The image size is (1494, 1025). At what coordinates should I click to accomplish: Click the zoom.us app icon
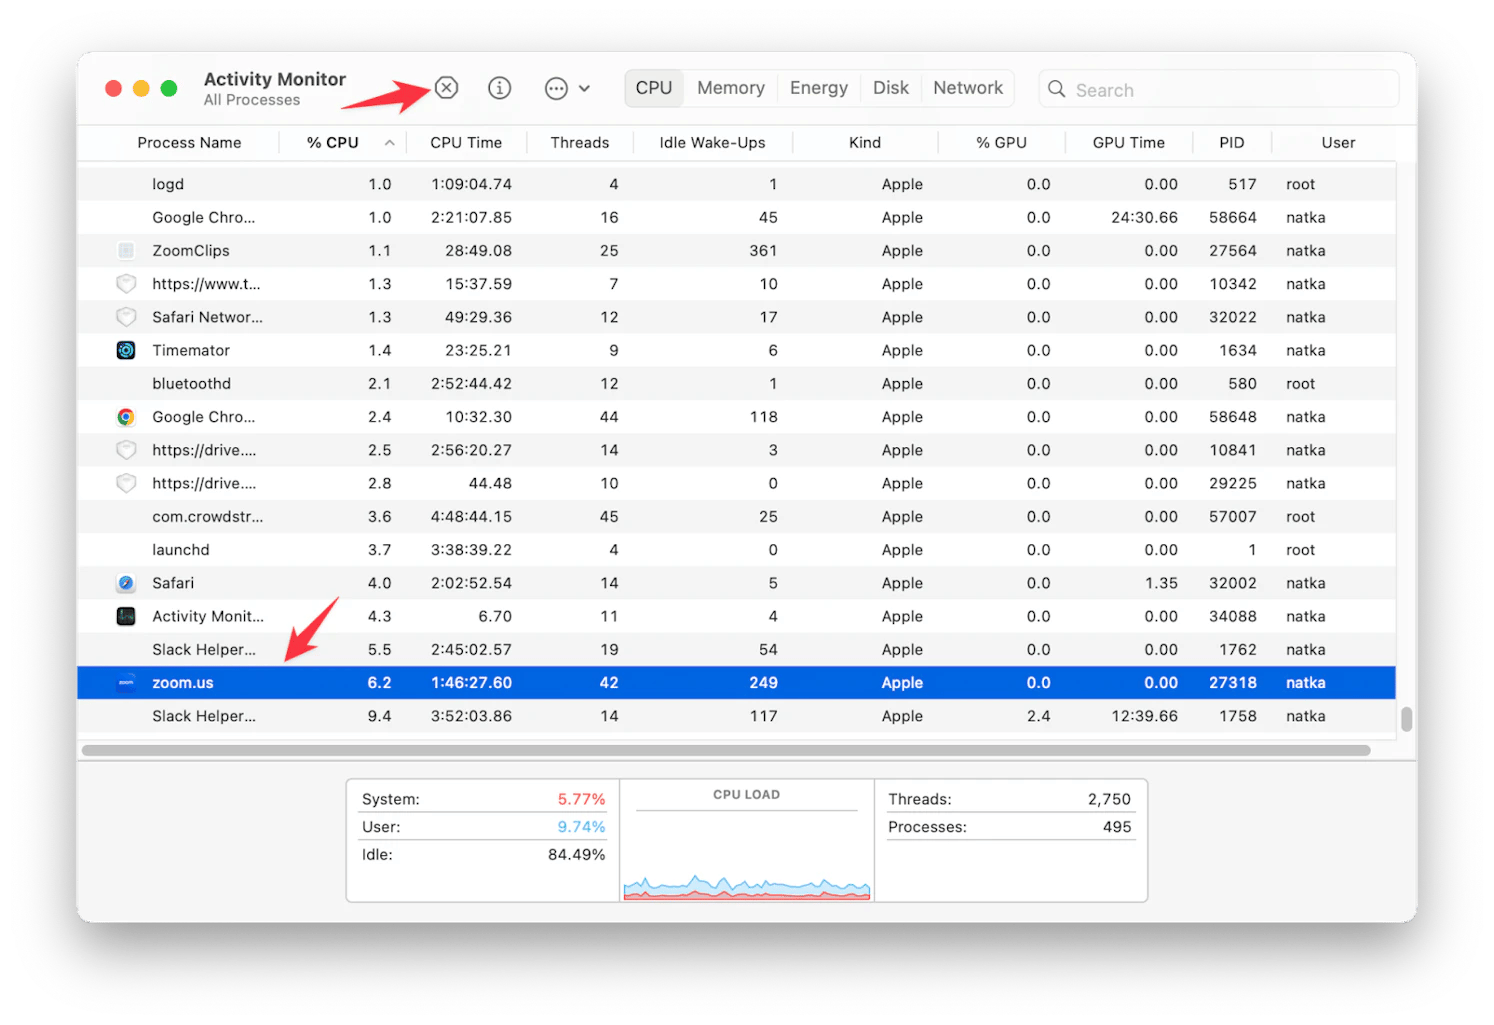(x=126, y=683)
